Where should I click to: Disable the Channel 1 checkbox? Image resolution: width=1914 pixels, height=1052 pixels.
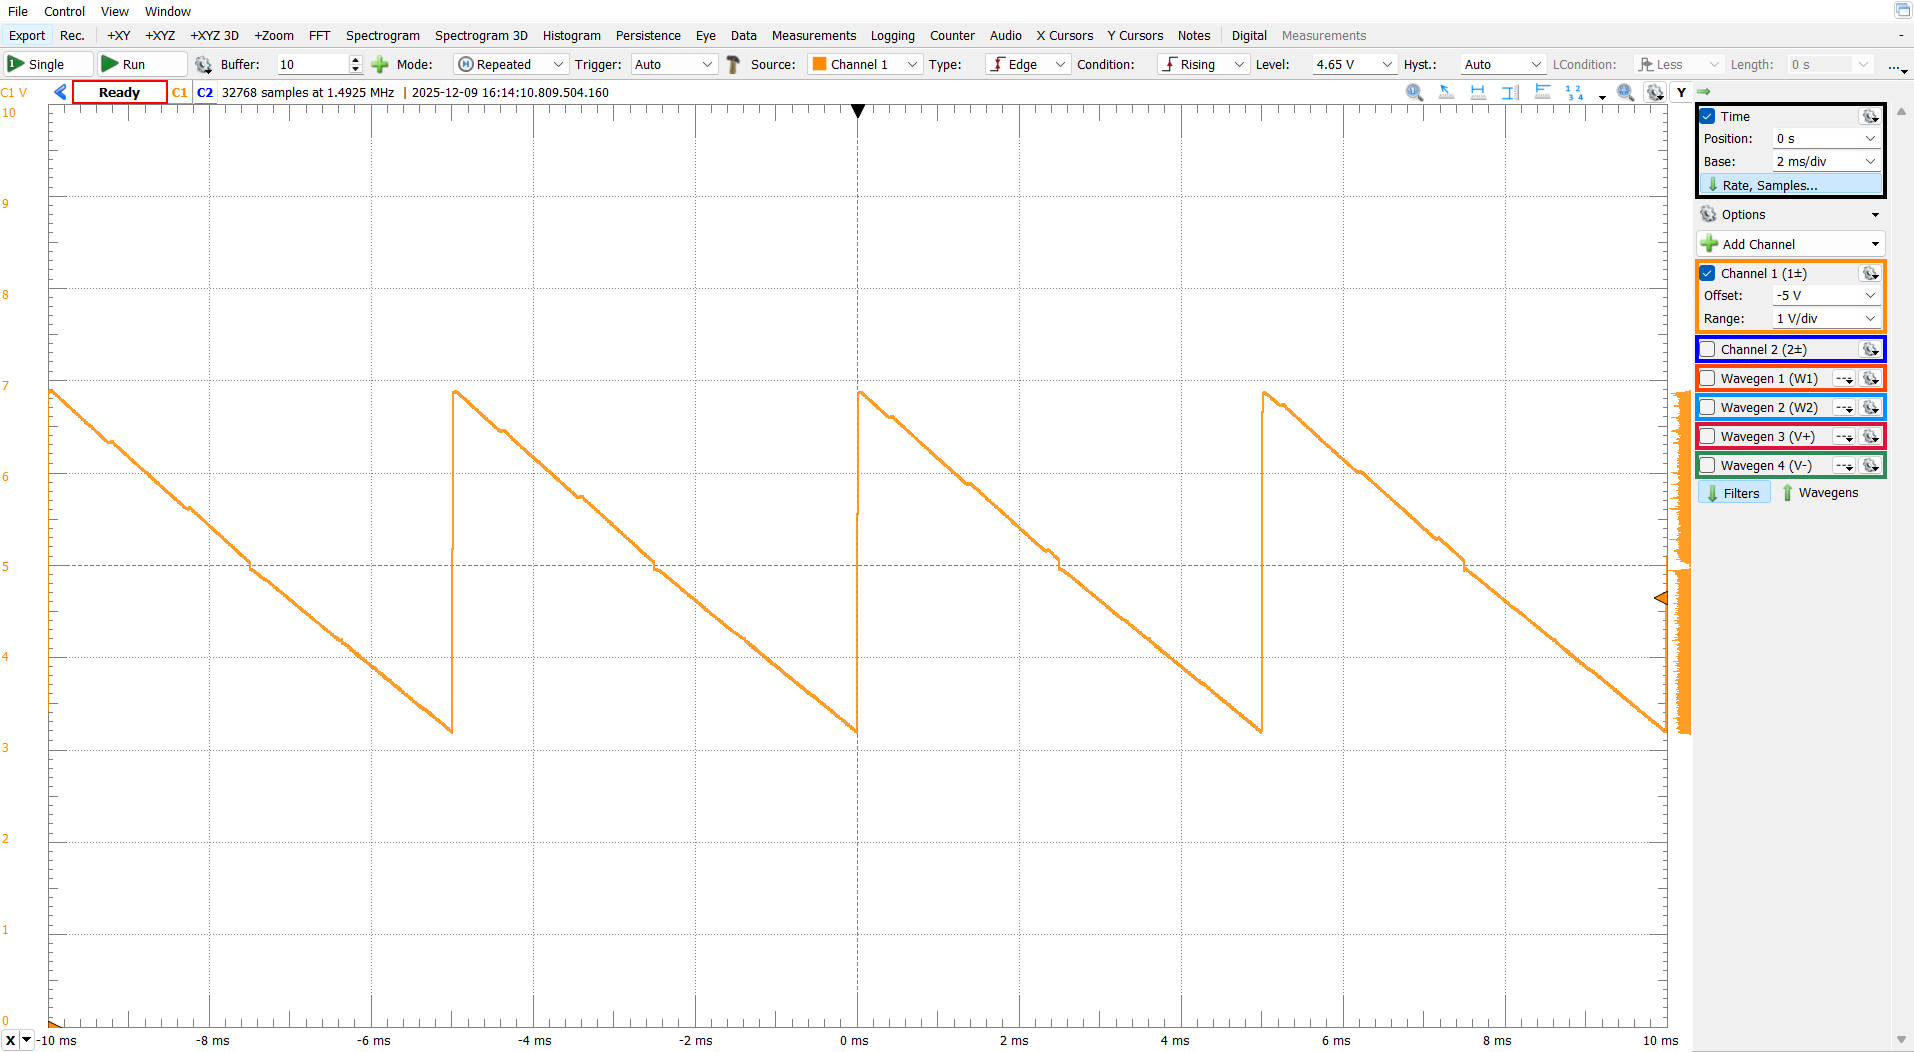1708,273
